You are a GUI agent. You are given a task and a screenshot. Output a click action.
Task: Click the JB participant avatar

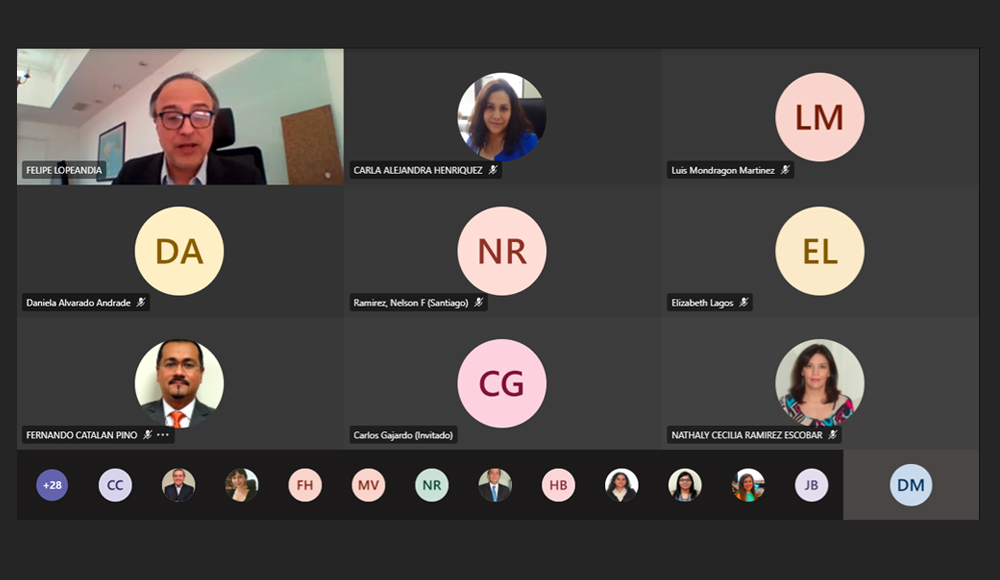click(x=811, y=485)
